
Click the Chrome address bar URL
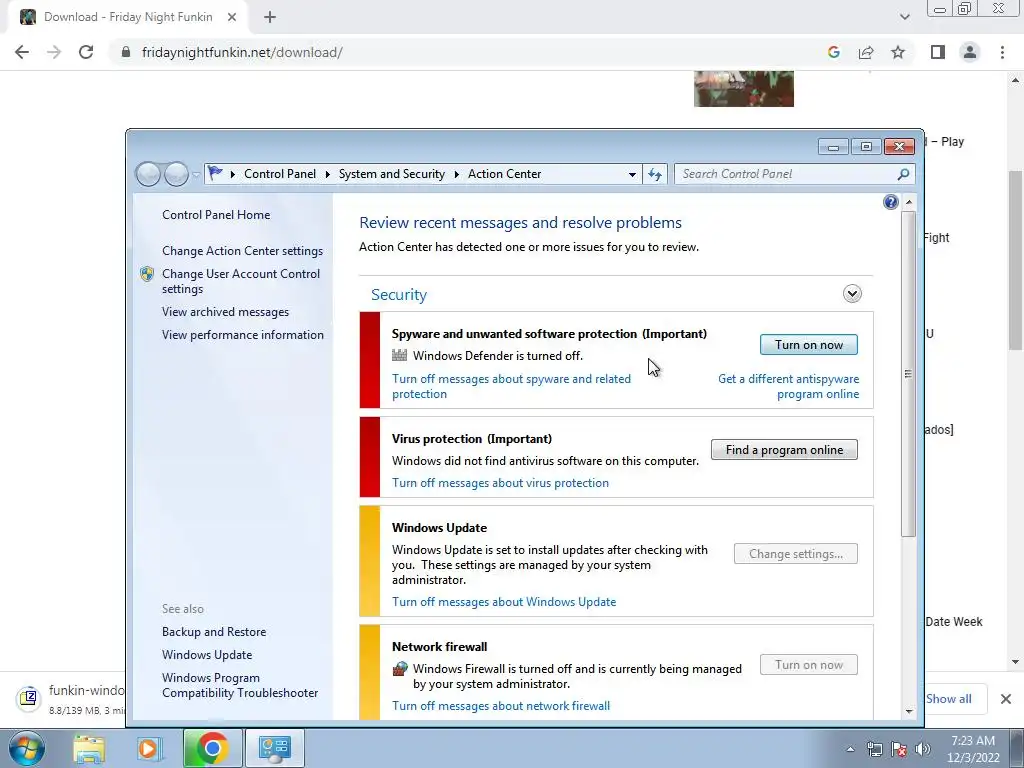coord(242,52)
